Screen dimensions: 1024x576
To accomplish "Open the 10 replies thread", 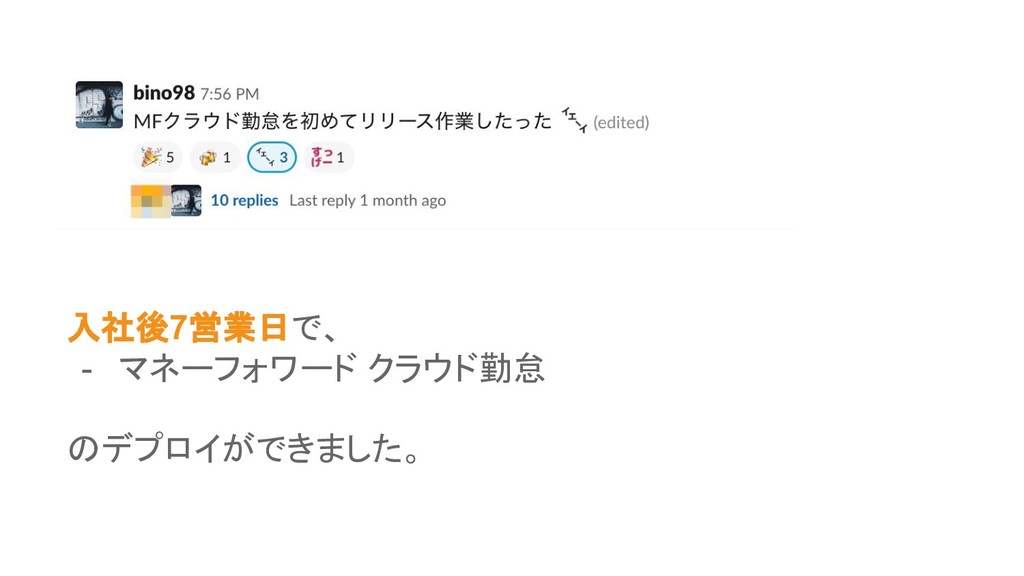I will point(244,200).
